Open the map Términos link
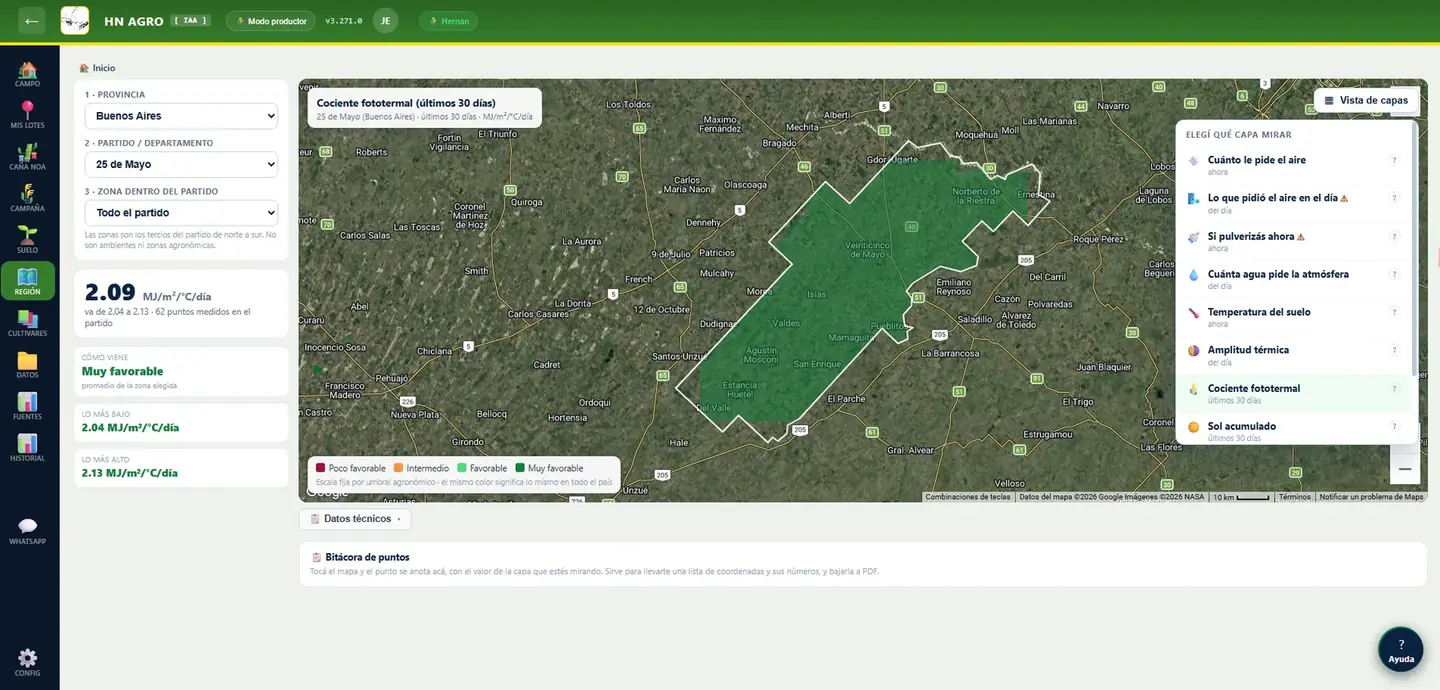The height and width of the screenshot is (690, 1440). coord(1294,497)
